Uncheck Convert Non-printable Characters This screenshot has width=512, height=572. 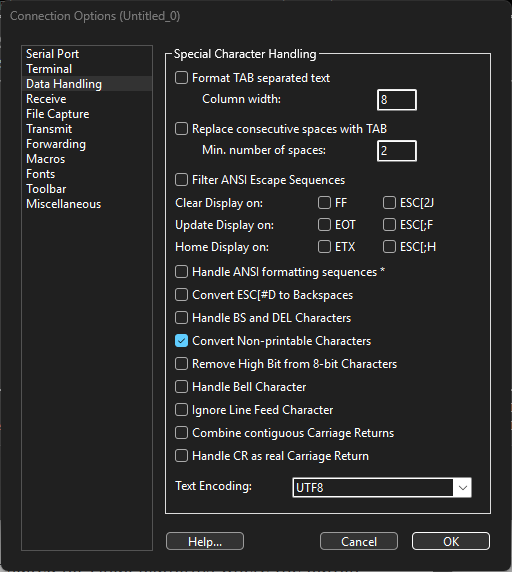coord(181,341)
